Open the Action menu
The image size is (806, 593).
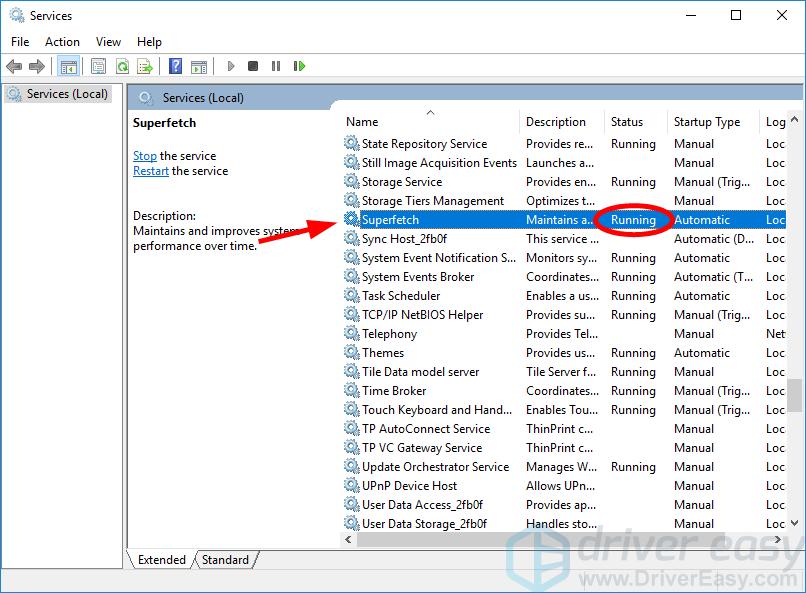pyautogui.click(x=62, y=42)
